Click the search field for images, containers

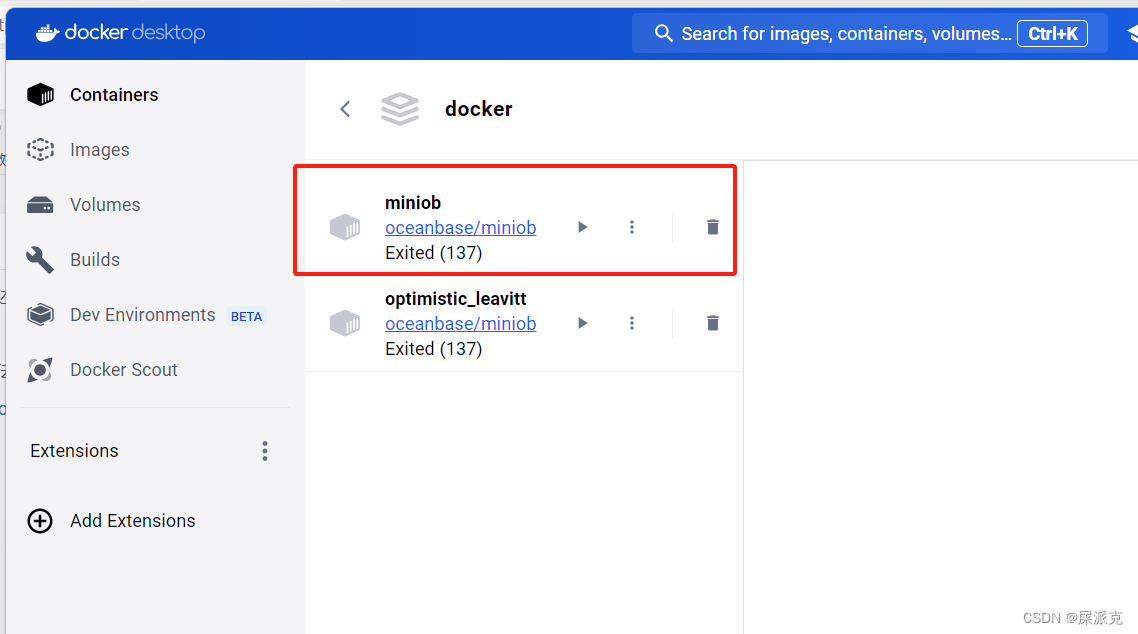point(869,33)
